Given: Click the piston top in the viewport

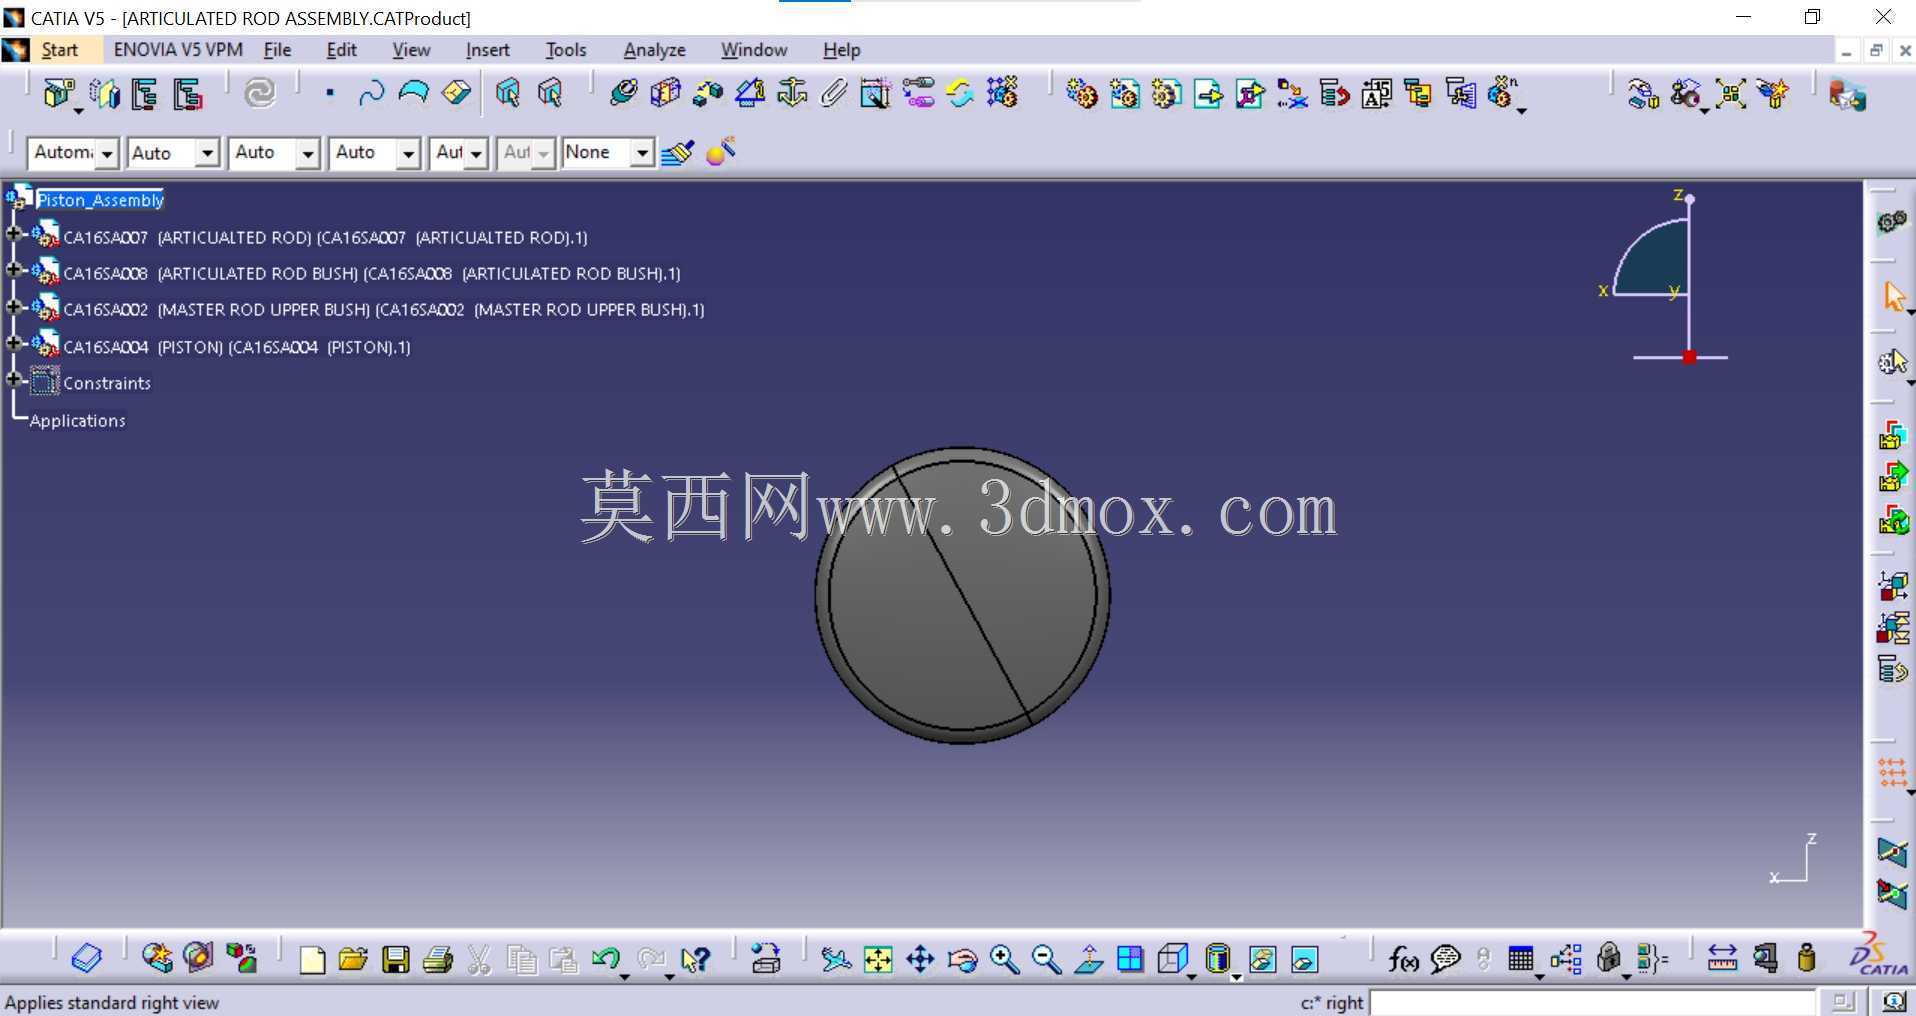Looking at the screenshot, I should coord(962,595).
